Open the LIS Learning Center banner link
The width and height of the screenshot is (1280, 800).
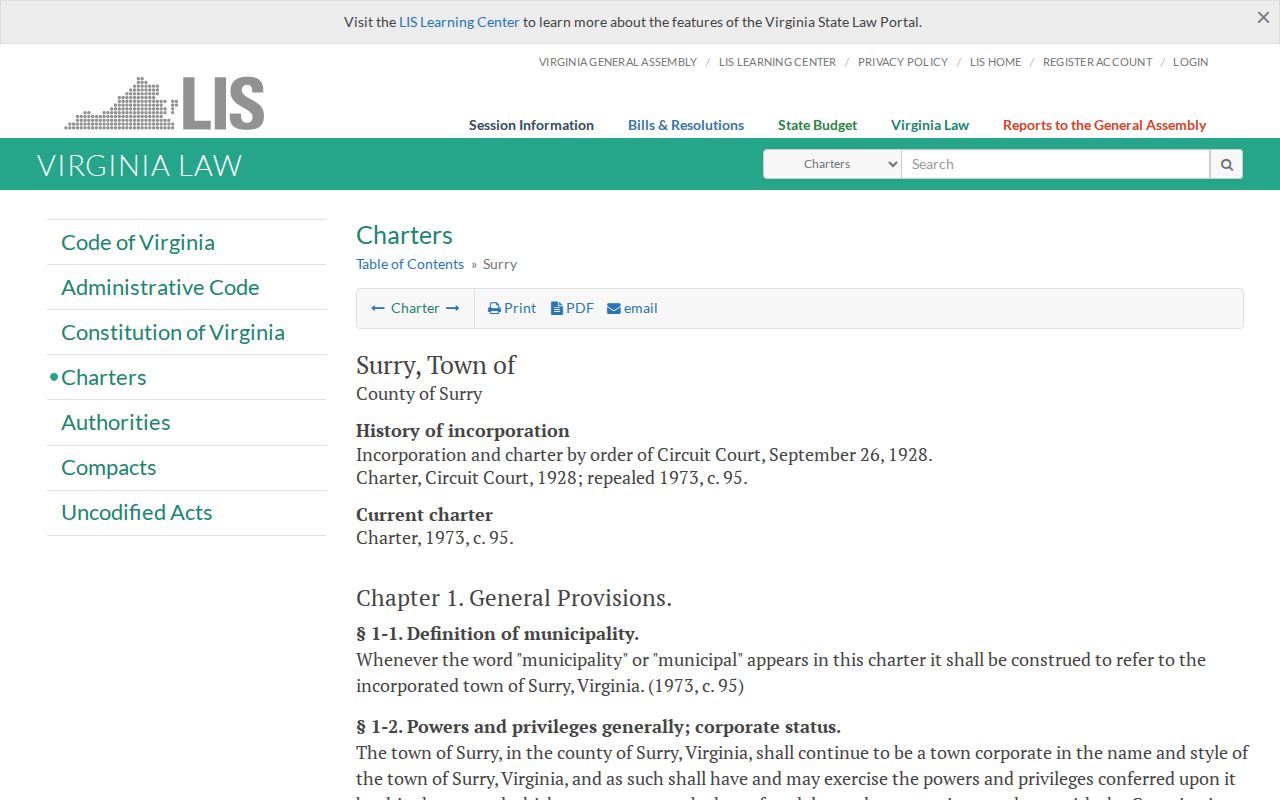pos(459,22)
